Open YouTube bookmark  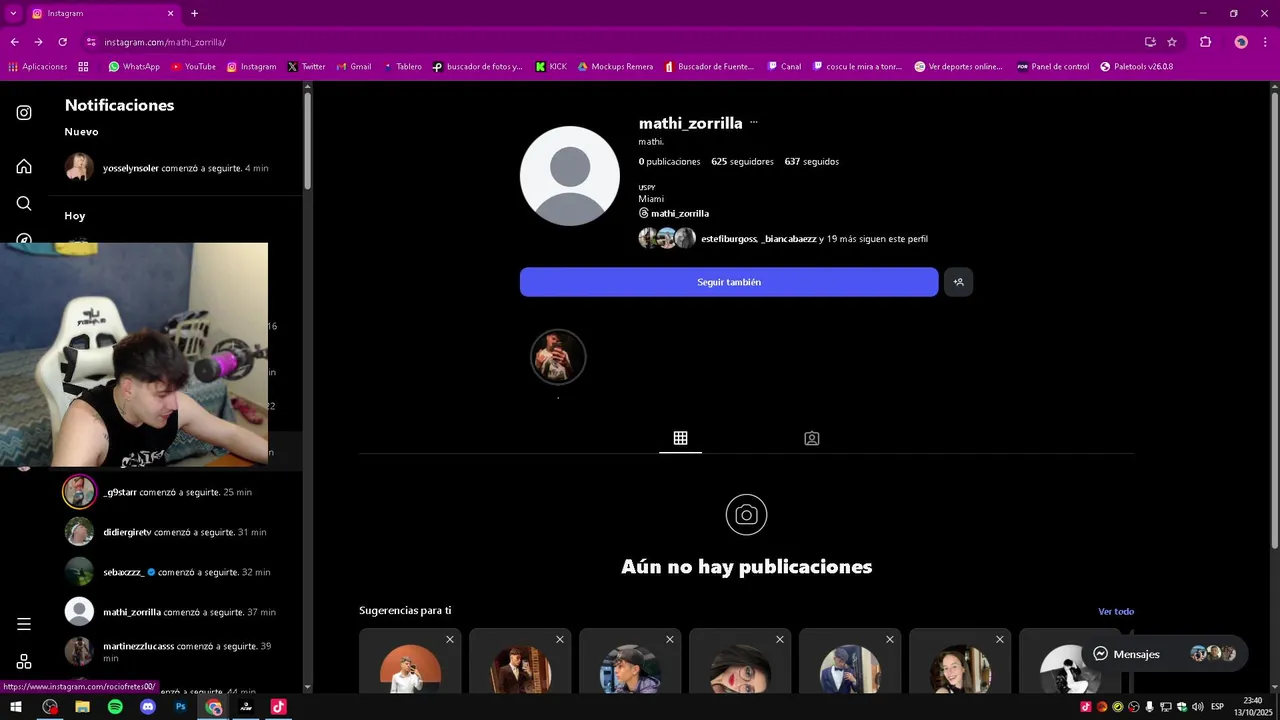click(193, 67)
